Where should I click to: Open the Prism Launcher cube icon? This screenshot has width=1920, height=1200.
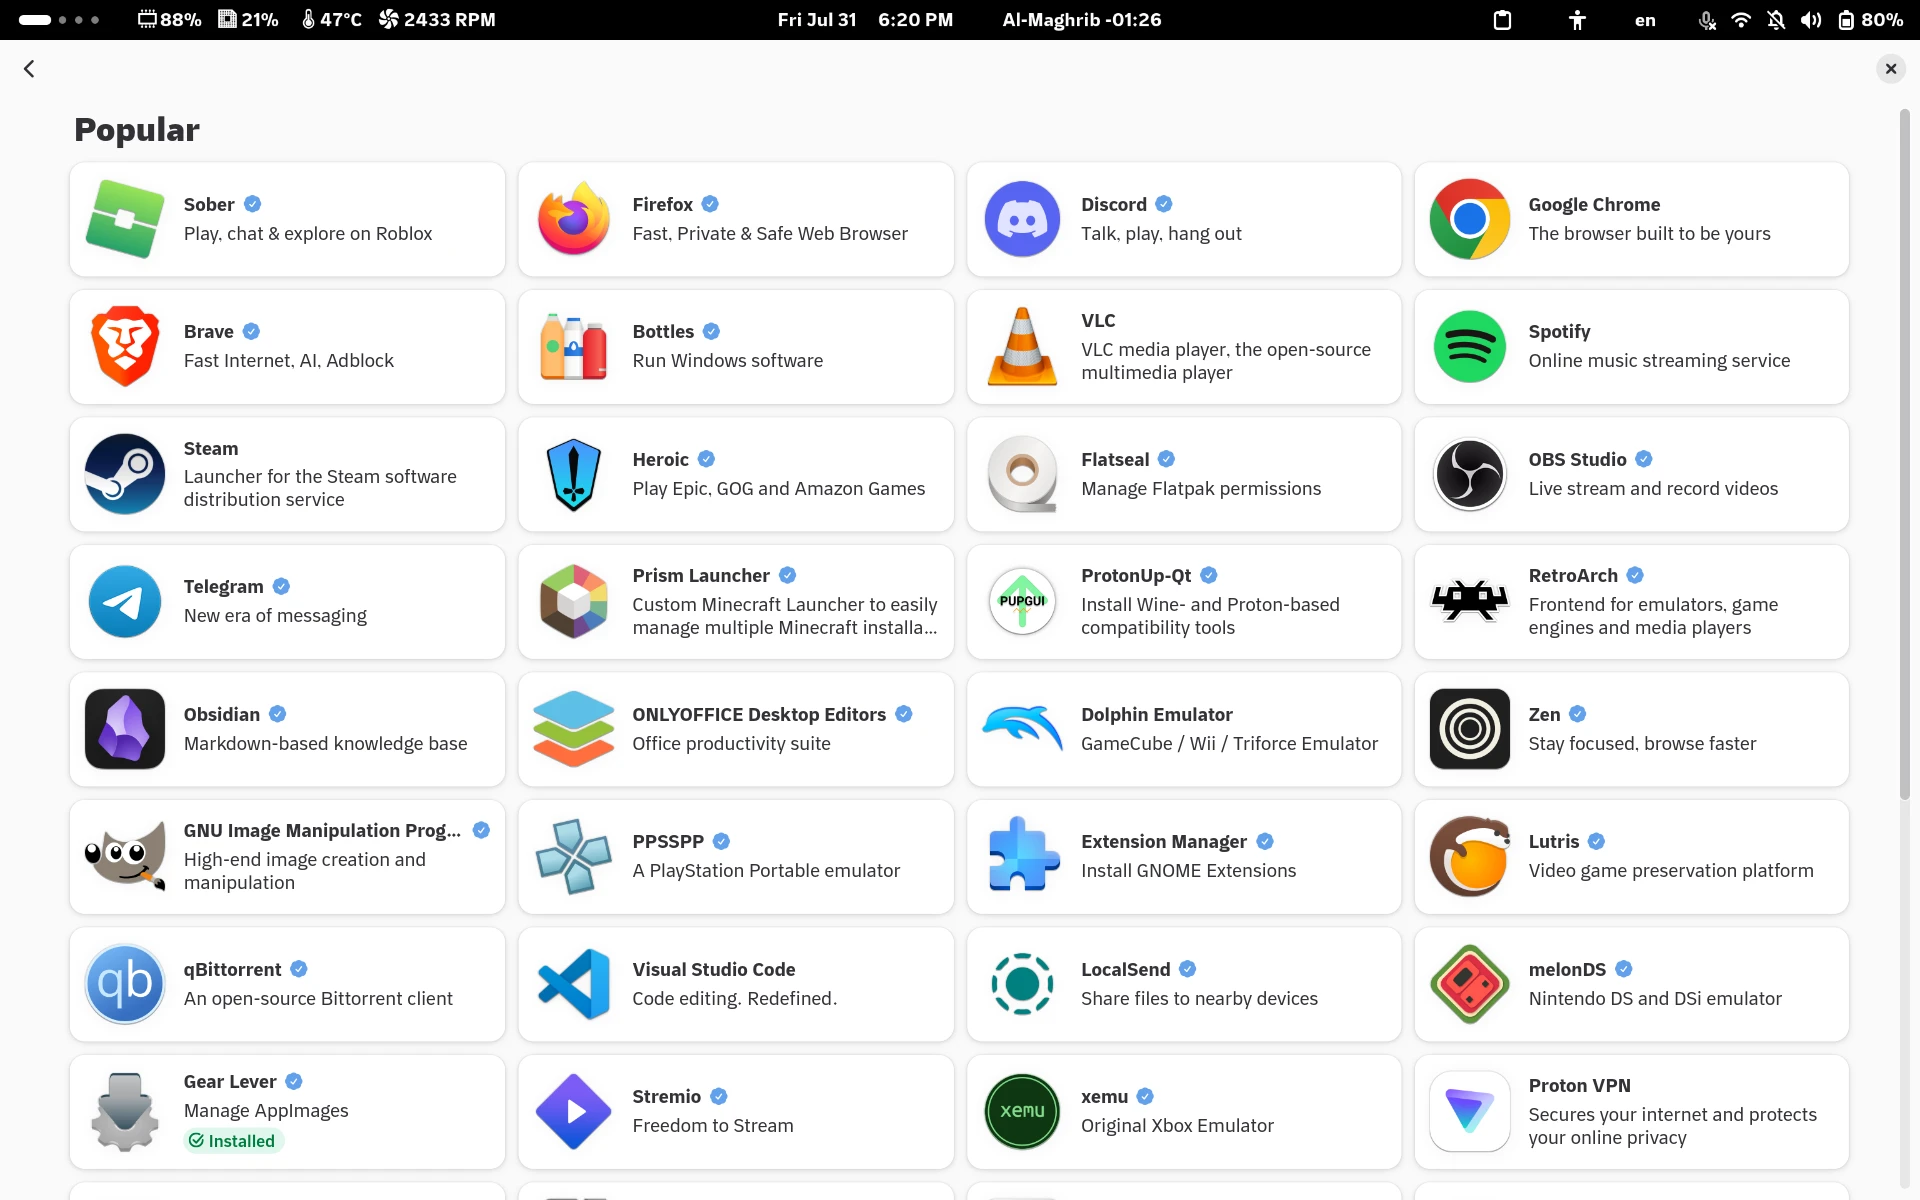574,602
